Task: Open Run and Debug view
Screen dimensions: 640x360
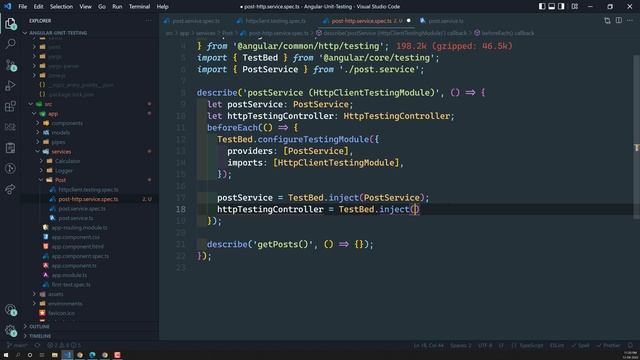Action: 10,86
